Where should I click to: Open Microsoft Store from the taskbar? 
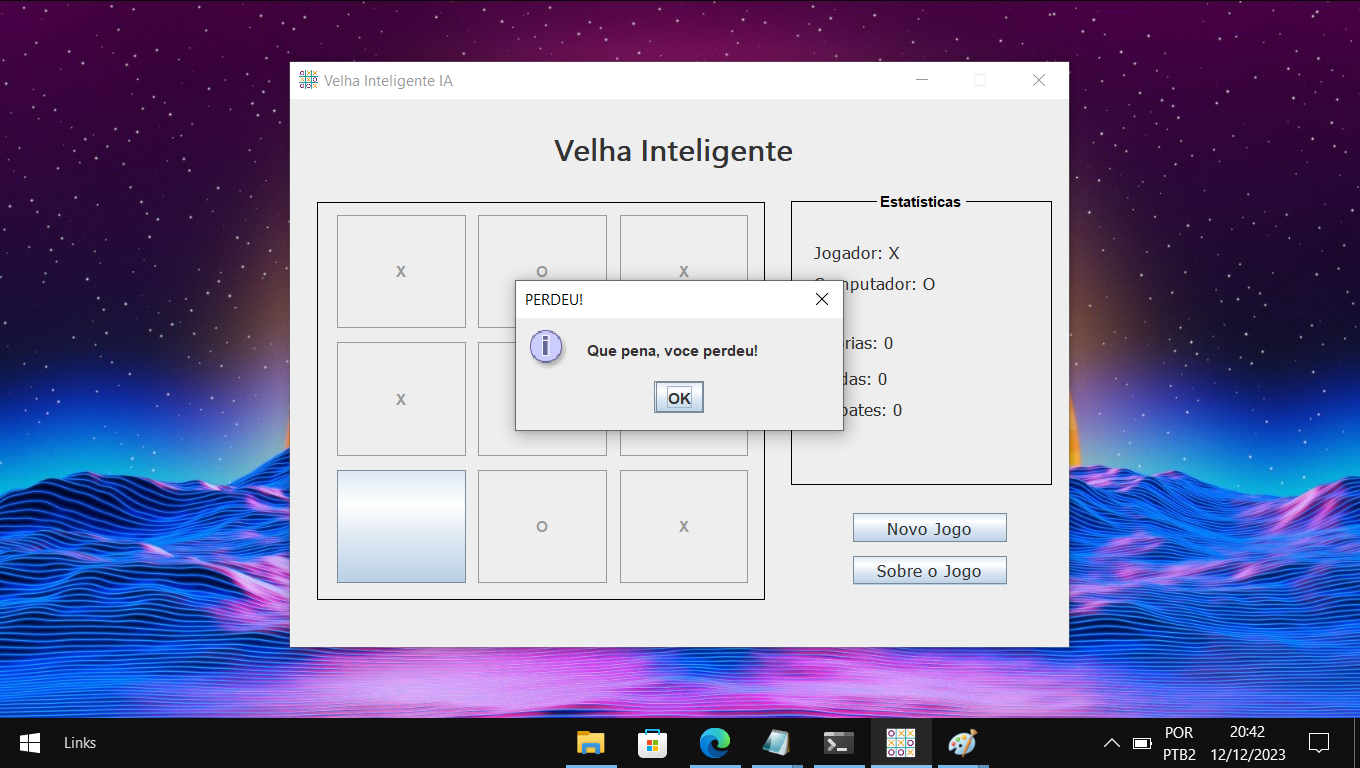pyautogui.click(x=653, y=743)
